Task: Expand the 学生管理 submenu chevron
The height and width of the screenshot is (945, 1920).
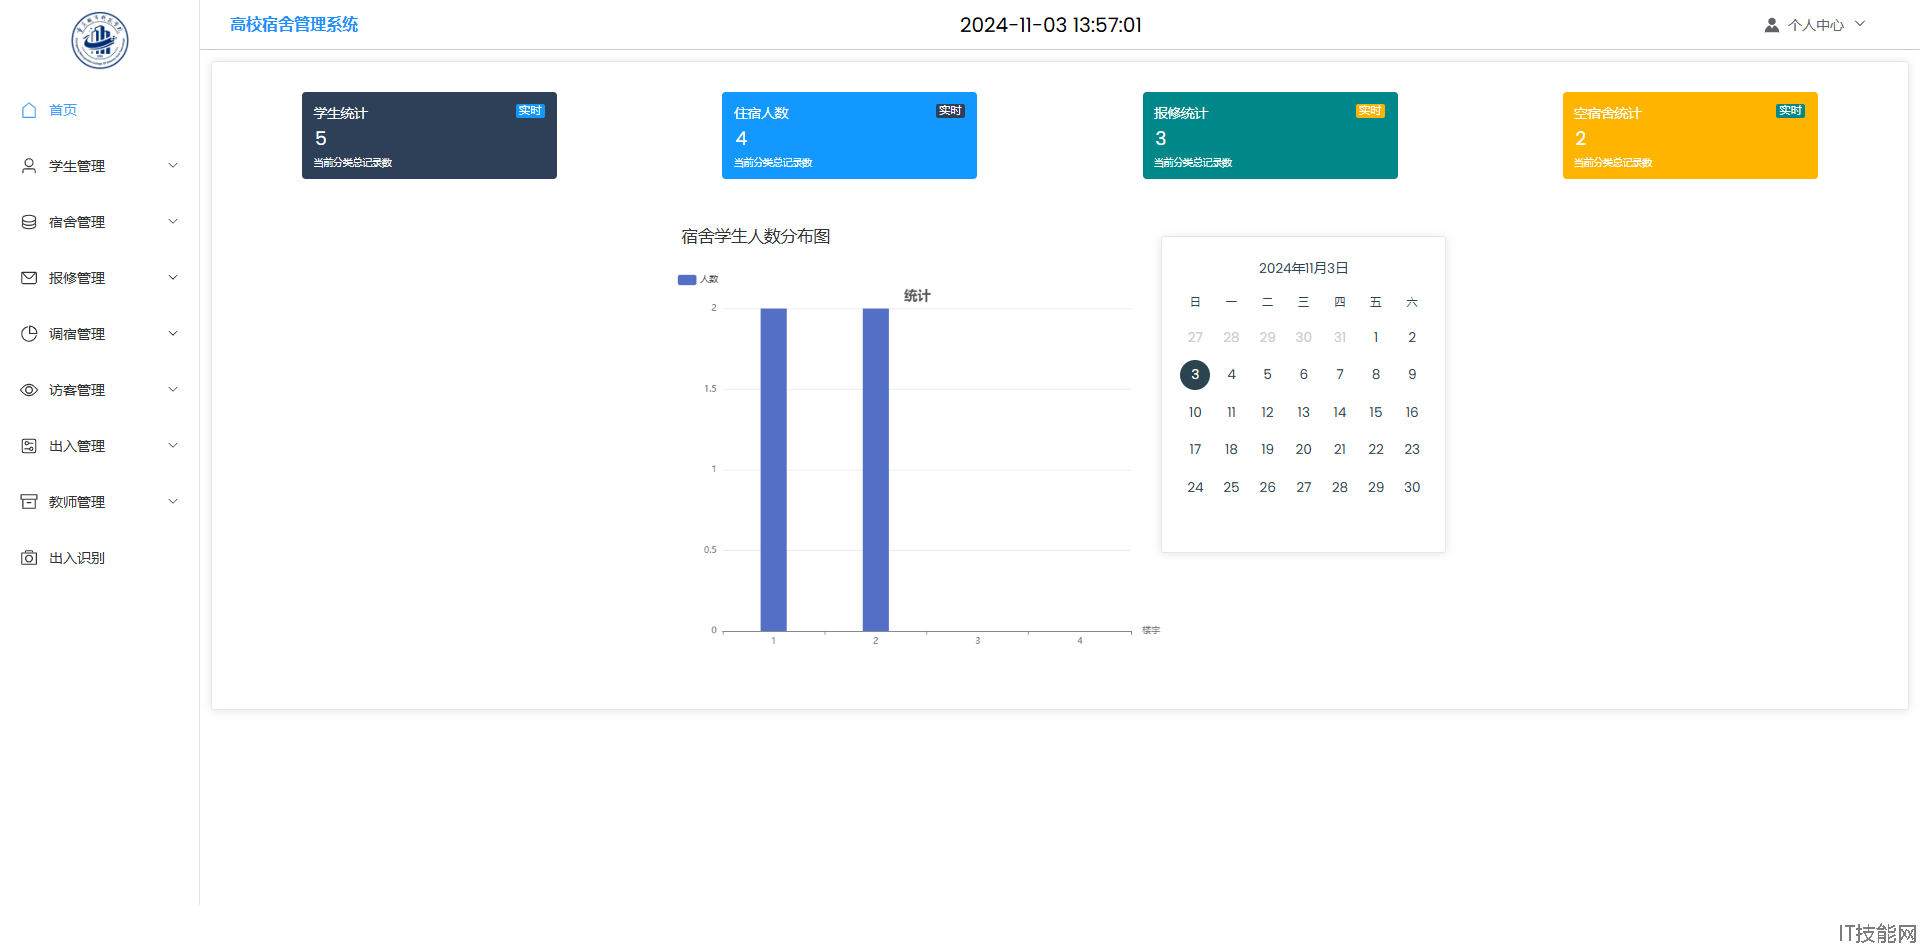Action: pyautogui.click(x=173, y=166)
